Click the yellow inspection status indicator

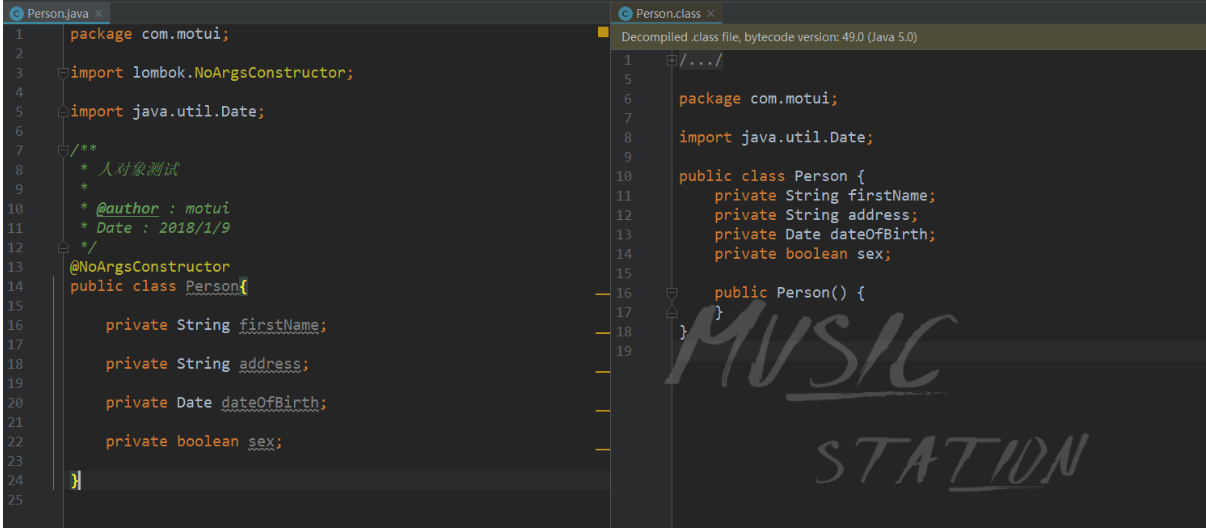coord(603,33)
